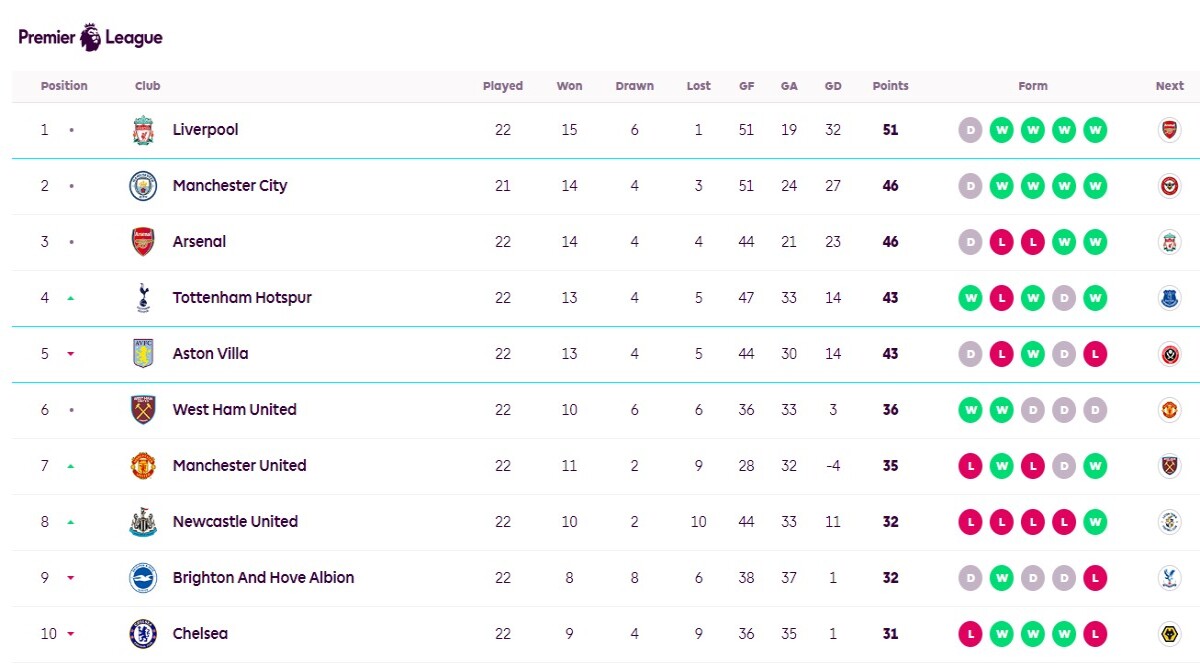Click Liverpool's next opponent Arsenal badge

(1169, 130)
